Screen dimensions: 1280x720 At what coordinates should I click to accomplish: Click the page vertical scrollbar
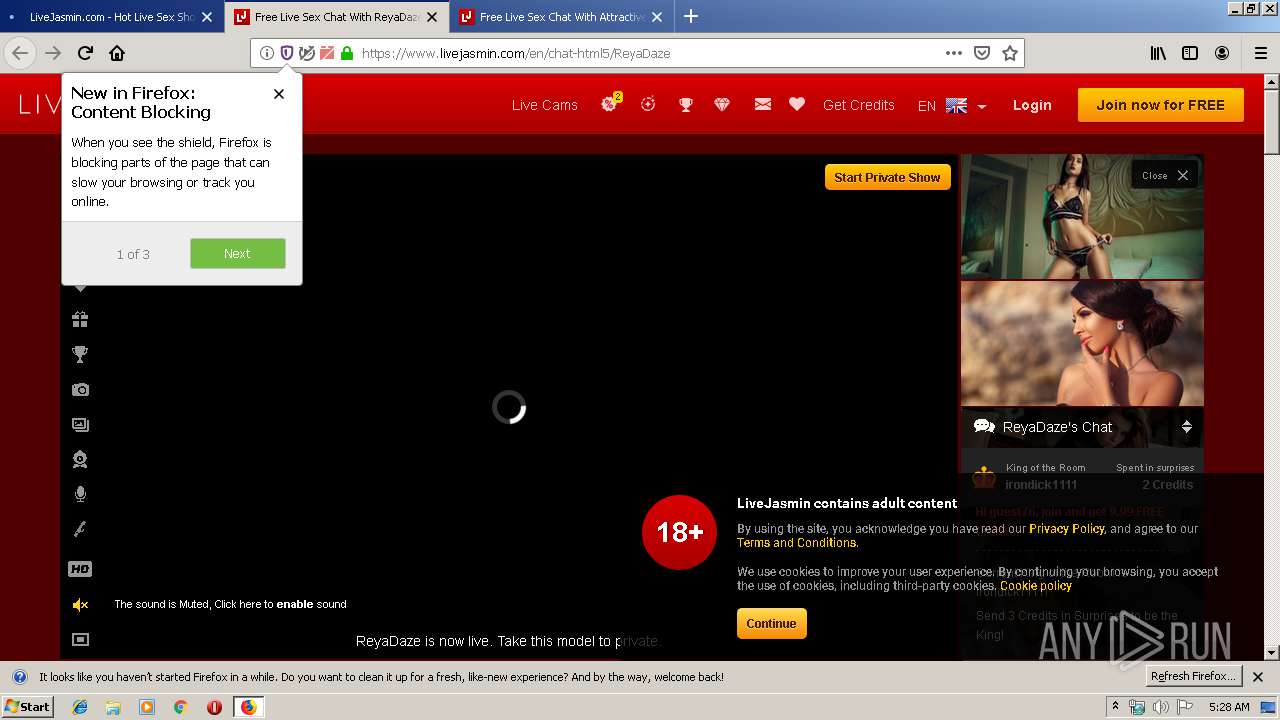(x=1272, y=366)
